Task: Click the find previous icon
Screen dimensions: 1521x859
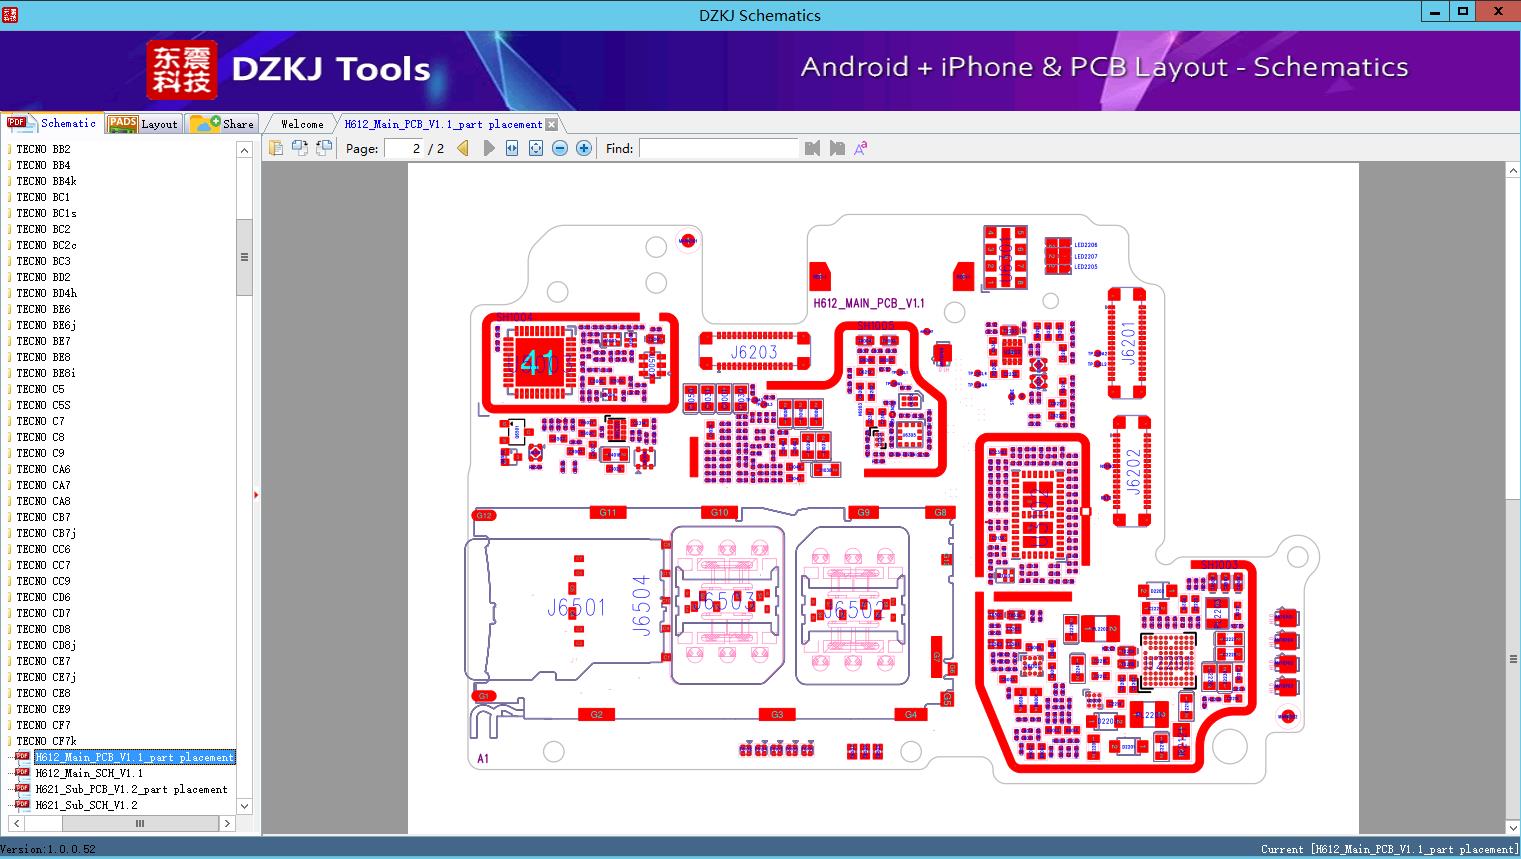Action: pos(812,148)
